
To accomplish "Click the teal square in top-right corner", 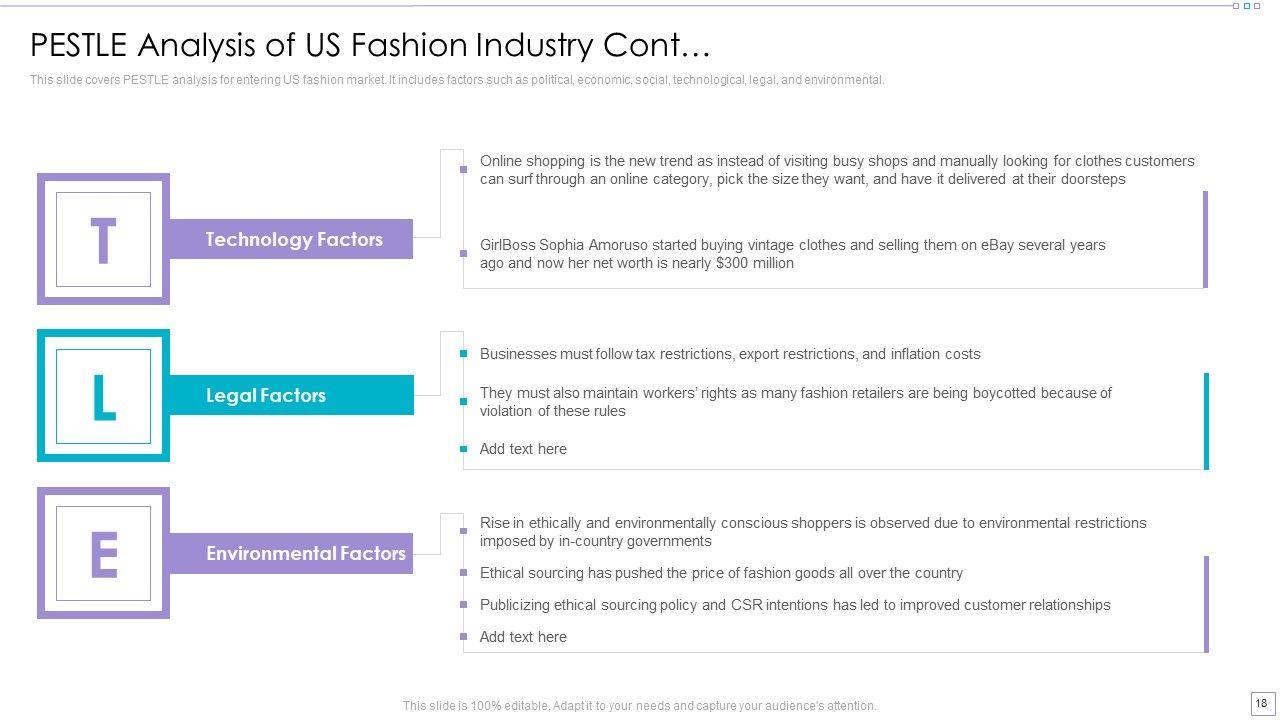I will click(1247, 6).
